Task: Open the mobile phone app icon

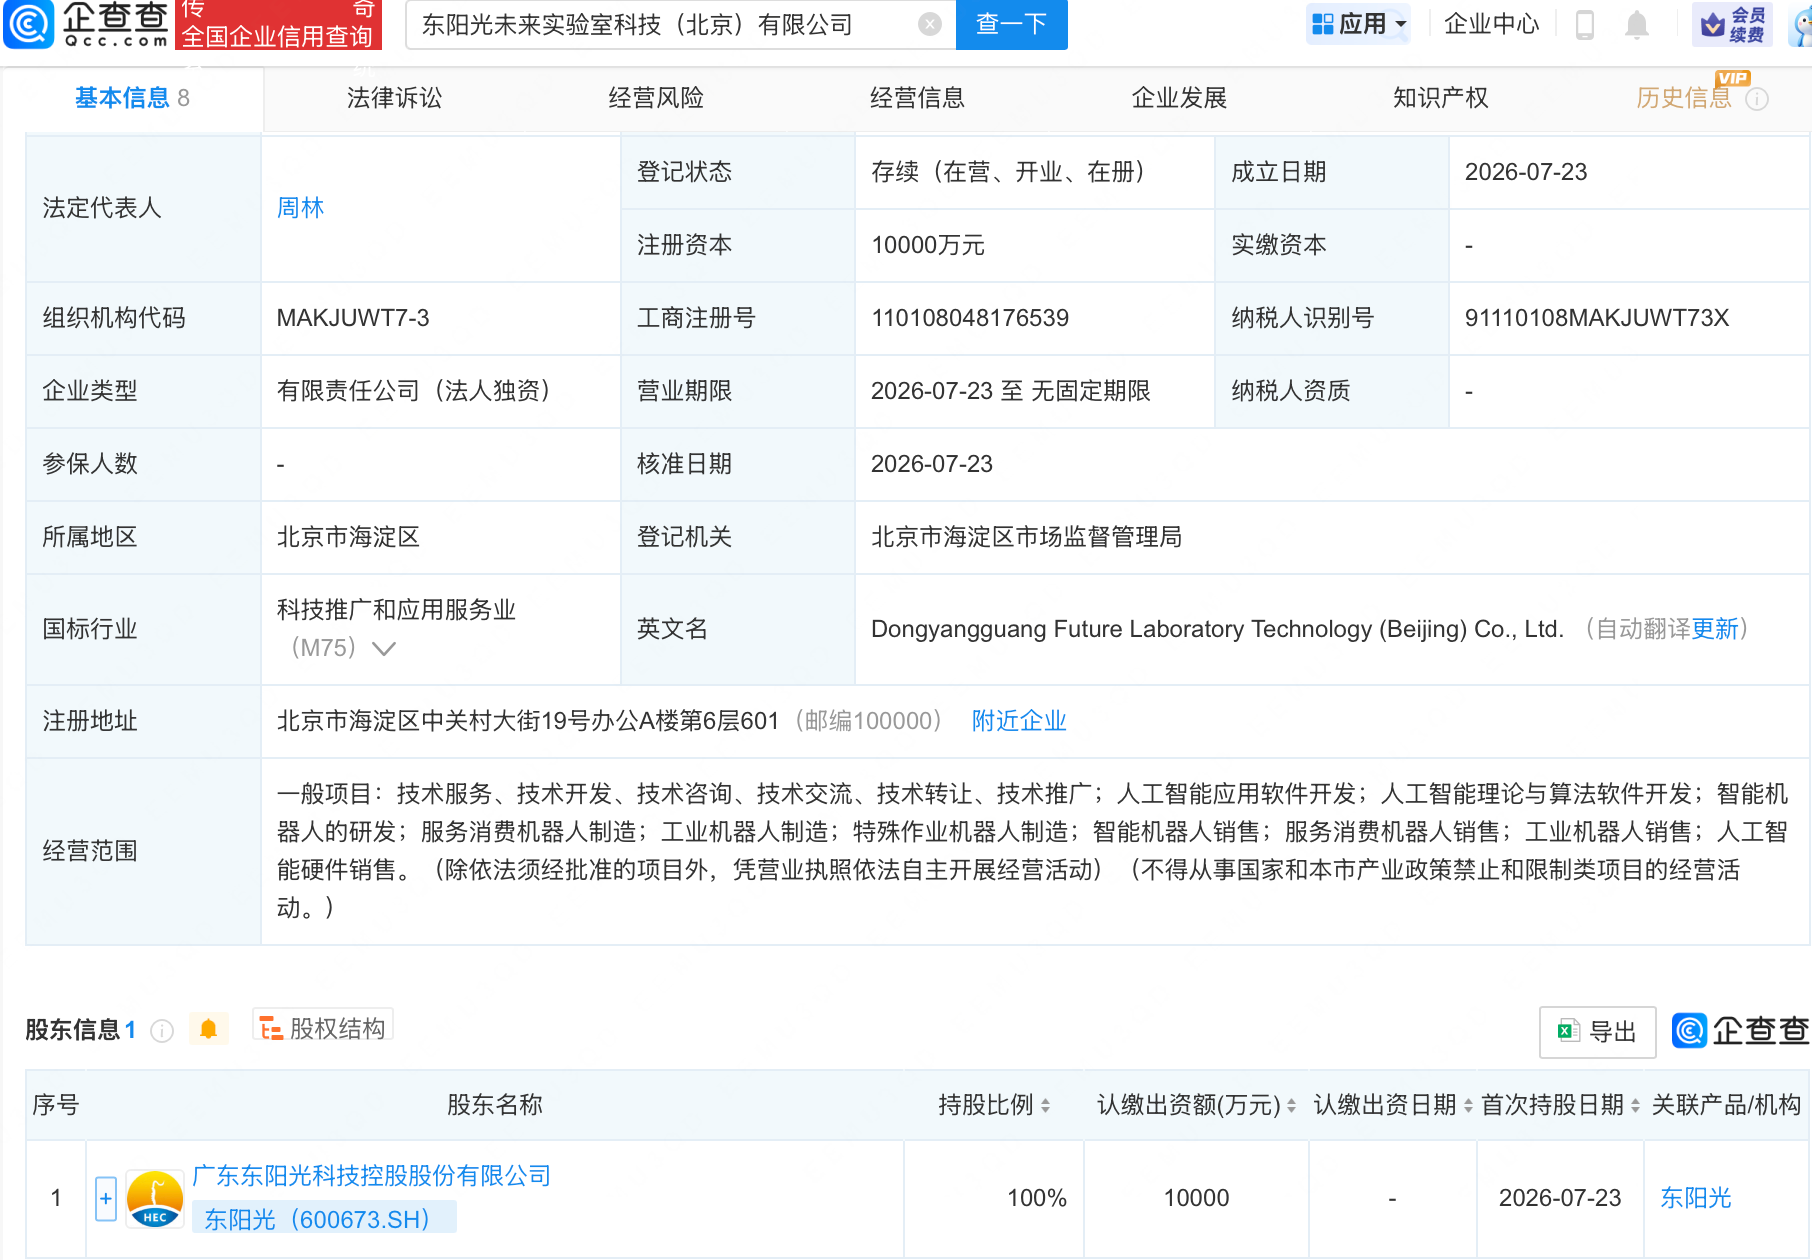Action: pyautogui.click(x=1585, y=24)
